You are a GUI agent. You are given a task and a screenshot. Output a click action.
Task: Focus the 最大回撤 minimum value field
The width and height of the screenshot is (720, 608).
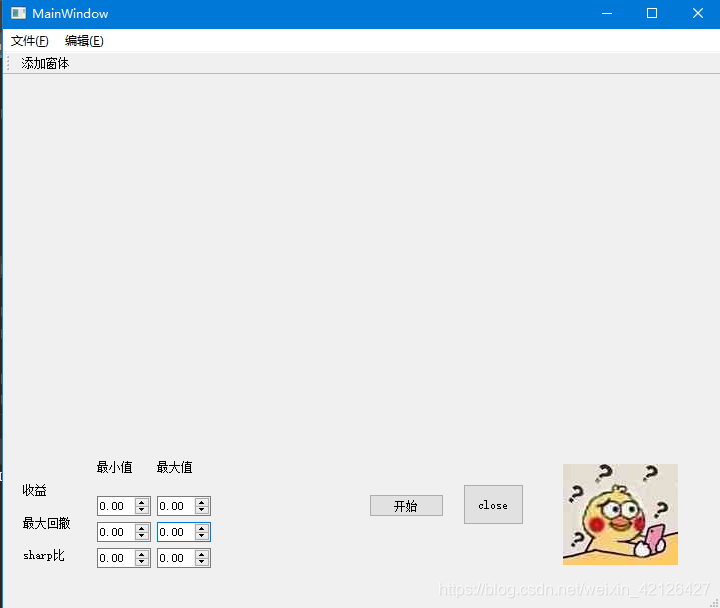tap(116, 532)
